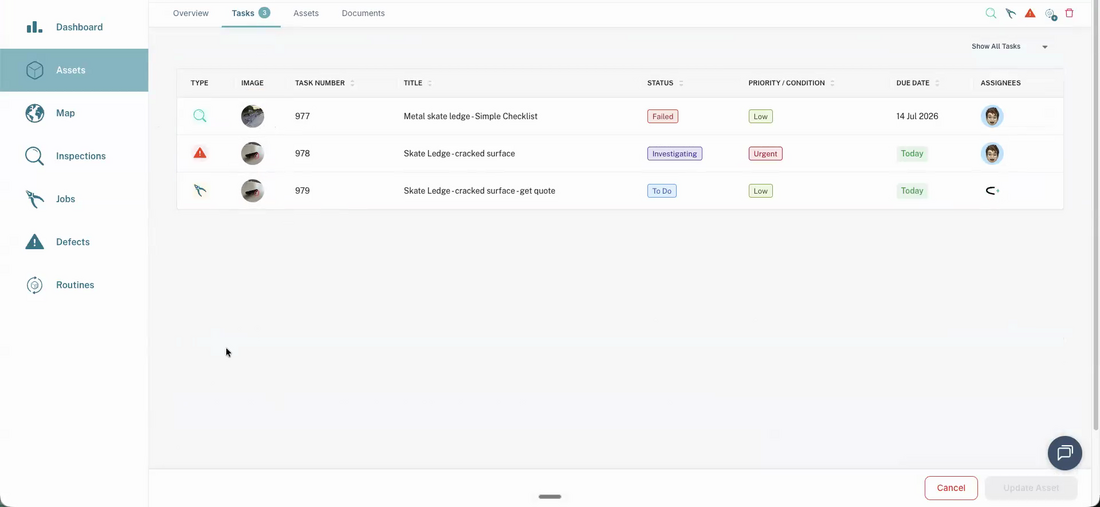Click the Urgent priority badge
Screen dimensions: 1100x507
click(765, 154)
